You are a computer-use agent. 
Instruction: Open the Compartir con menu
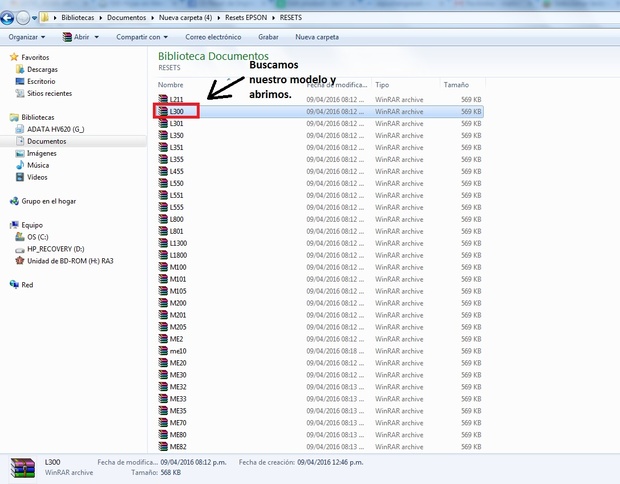coord(142,37)
